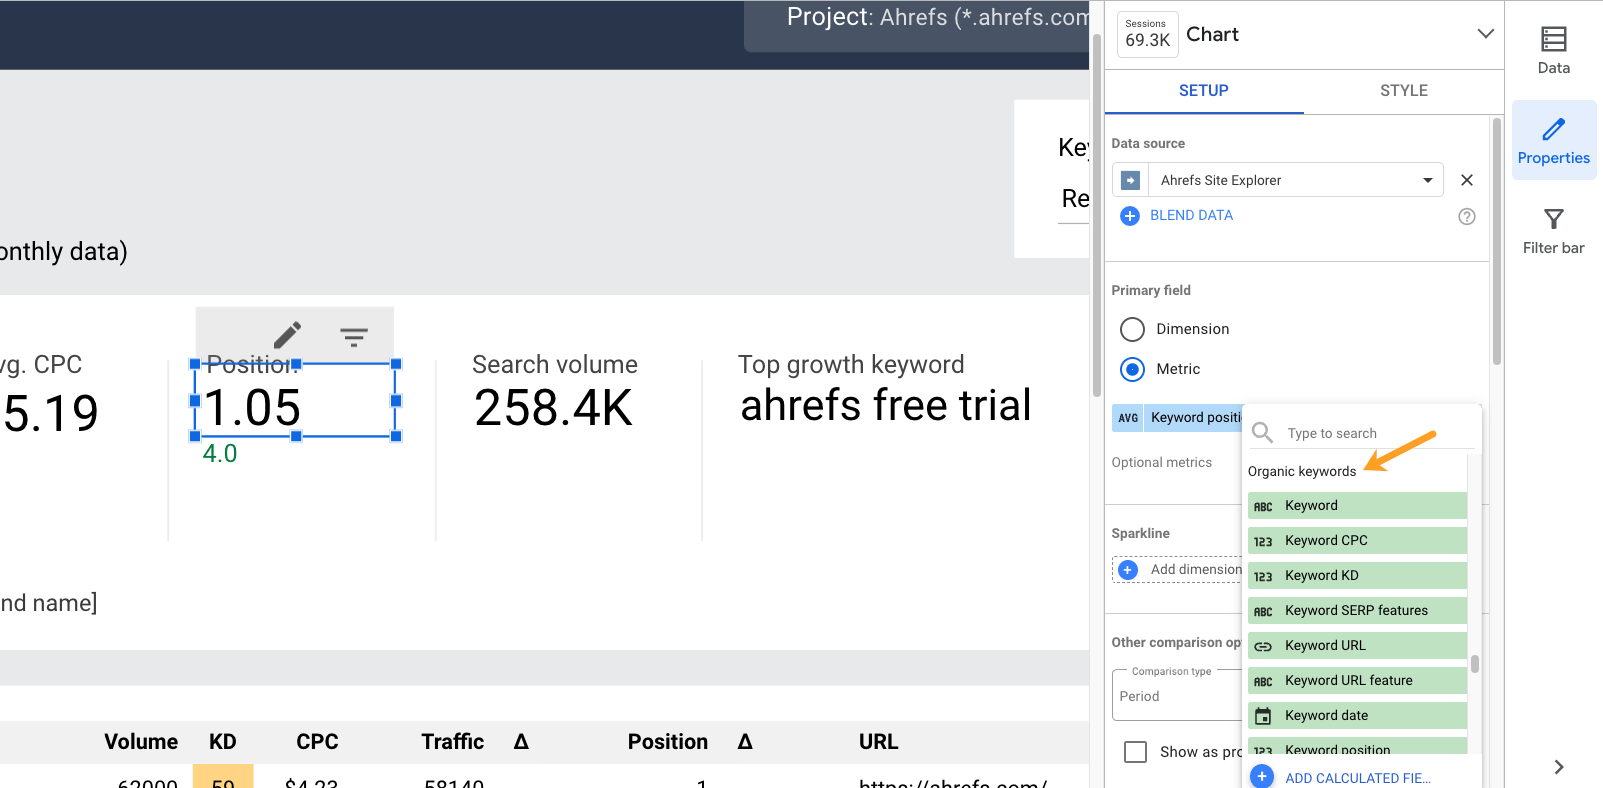
Task: Click the BLEND DATA link
Action: tap(1191, 215)
